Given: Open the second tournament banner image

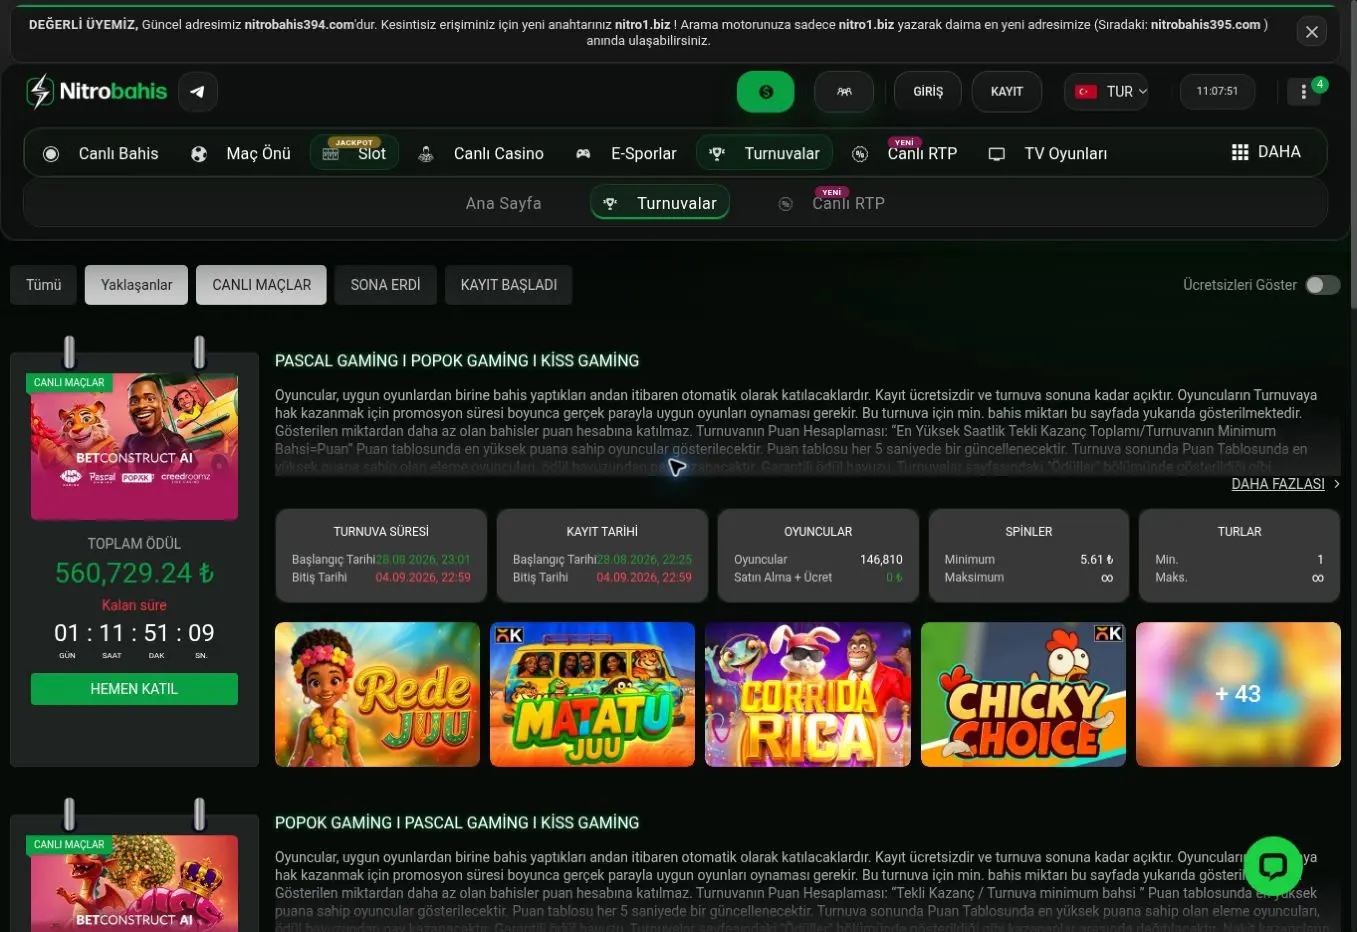Looking at the screenshot, I should point(135,884).
